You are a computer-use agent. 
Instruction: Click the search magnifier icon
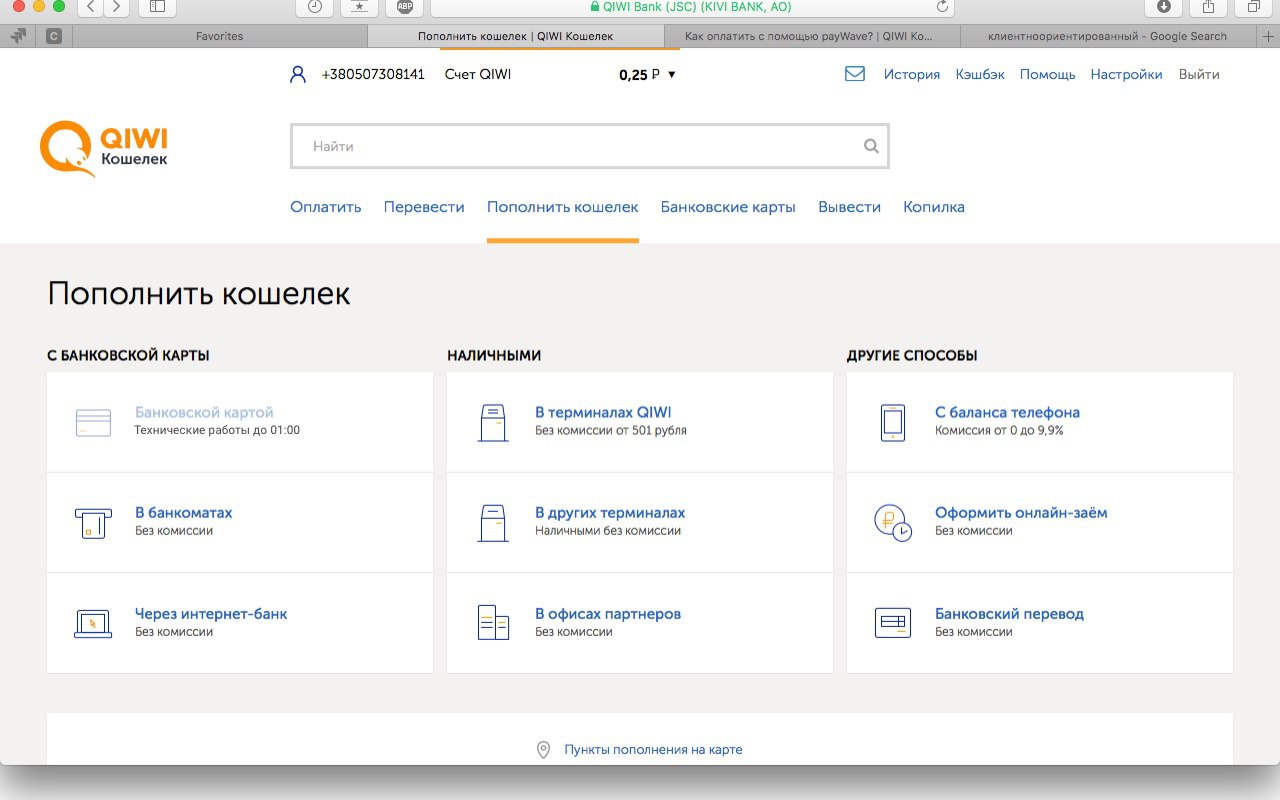[871, 146]
